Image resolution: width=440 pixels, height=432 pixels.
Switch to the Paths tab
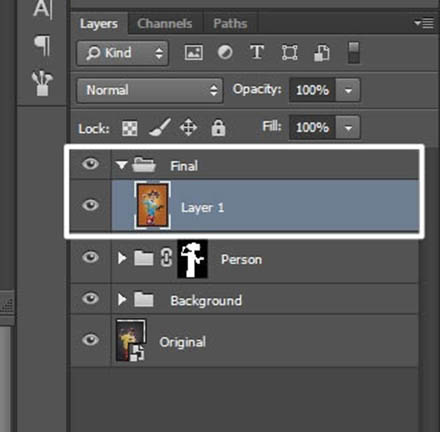click(230, 24)
